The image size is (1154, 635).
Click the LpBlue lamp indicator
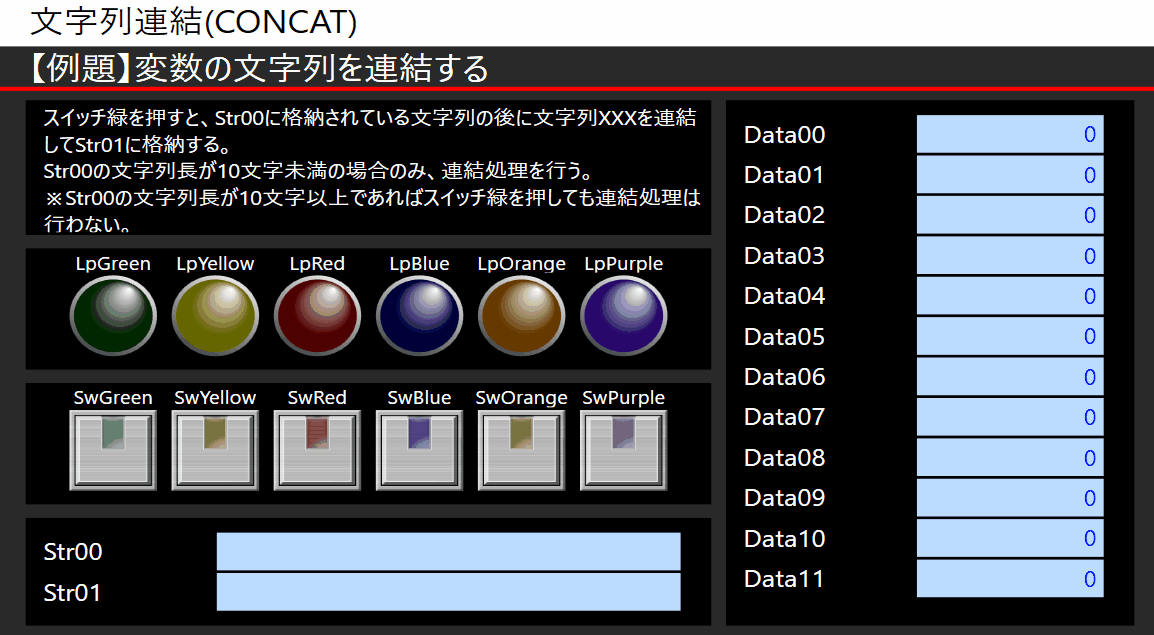pos(419,315)
